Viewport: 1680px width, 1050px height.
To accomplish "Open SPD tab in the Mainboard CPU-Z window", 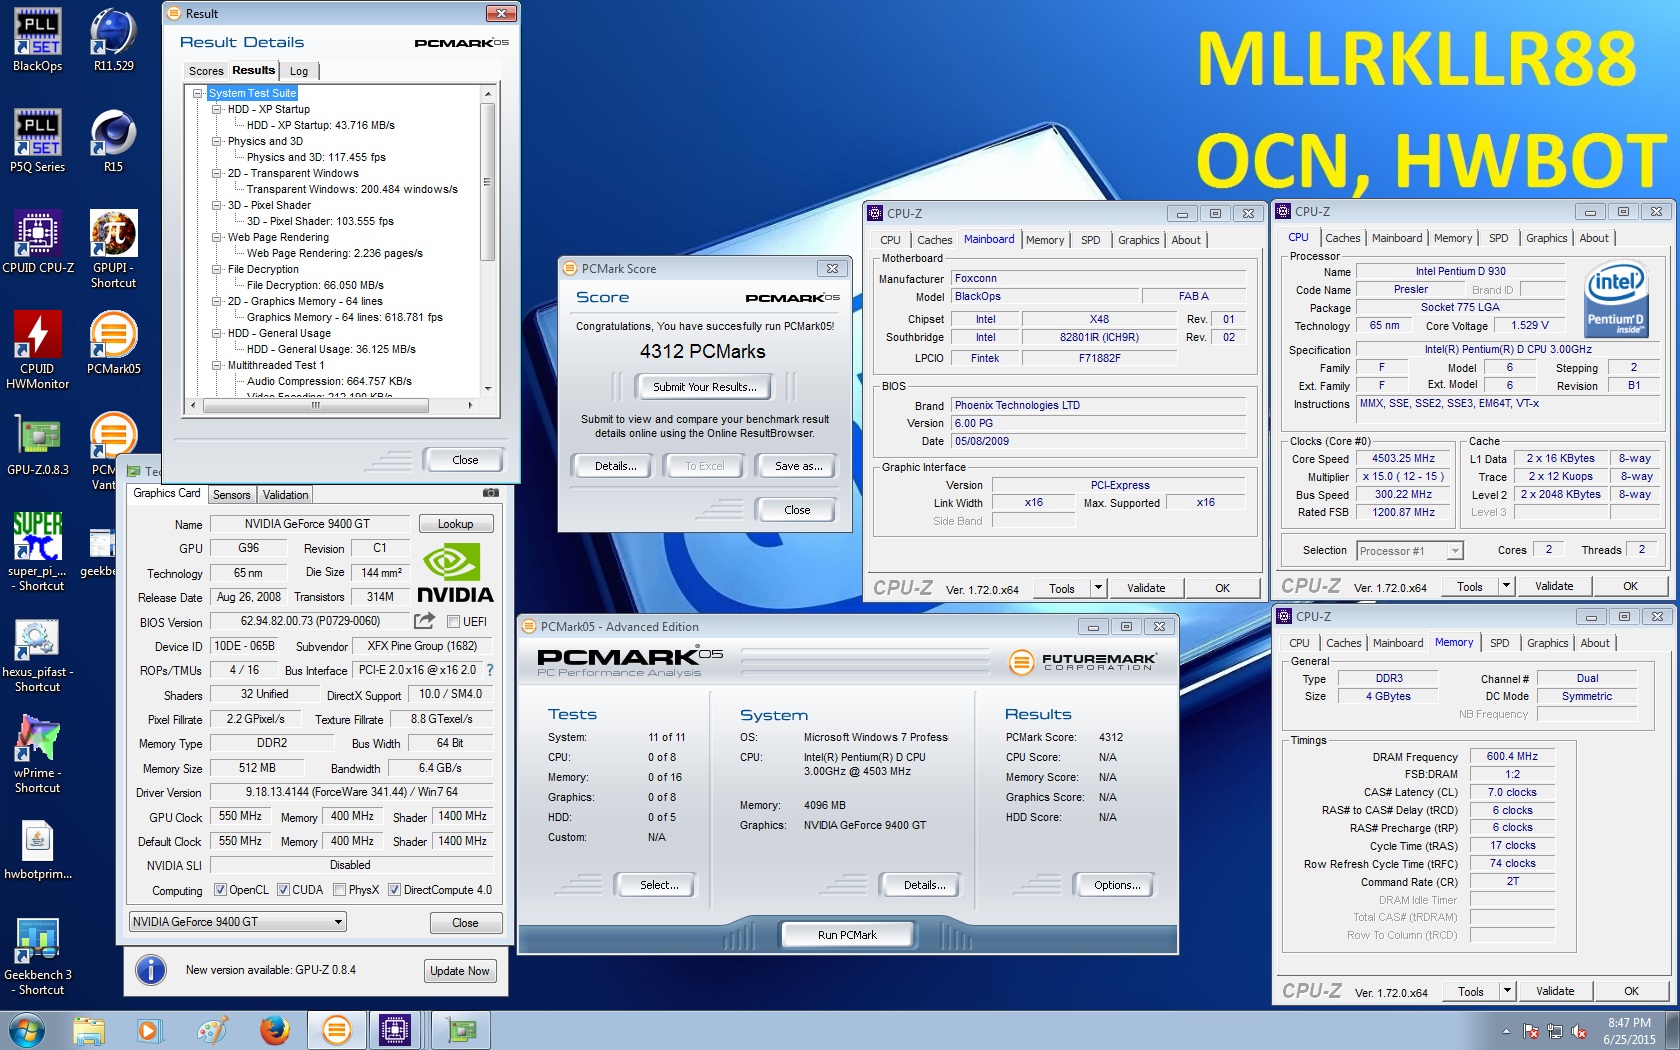I will pyautogui.click(x=1091, y=240).
